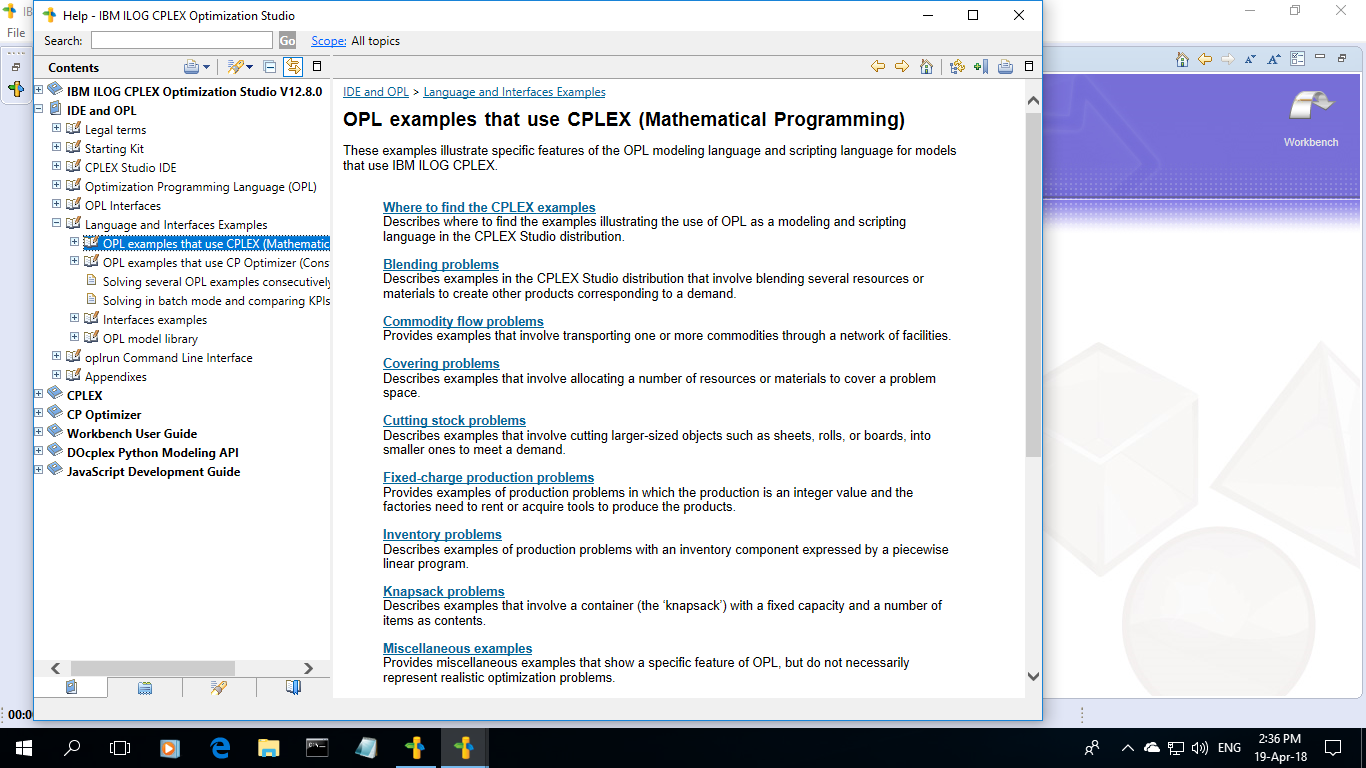Toggle Link with Contents synchronization
The height and width of the screenshot is (768, 1366).
[x=292, y=66]
